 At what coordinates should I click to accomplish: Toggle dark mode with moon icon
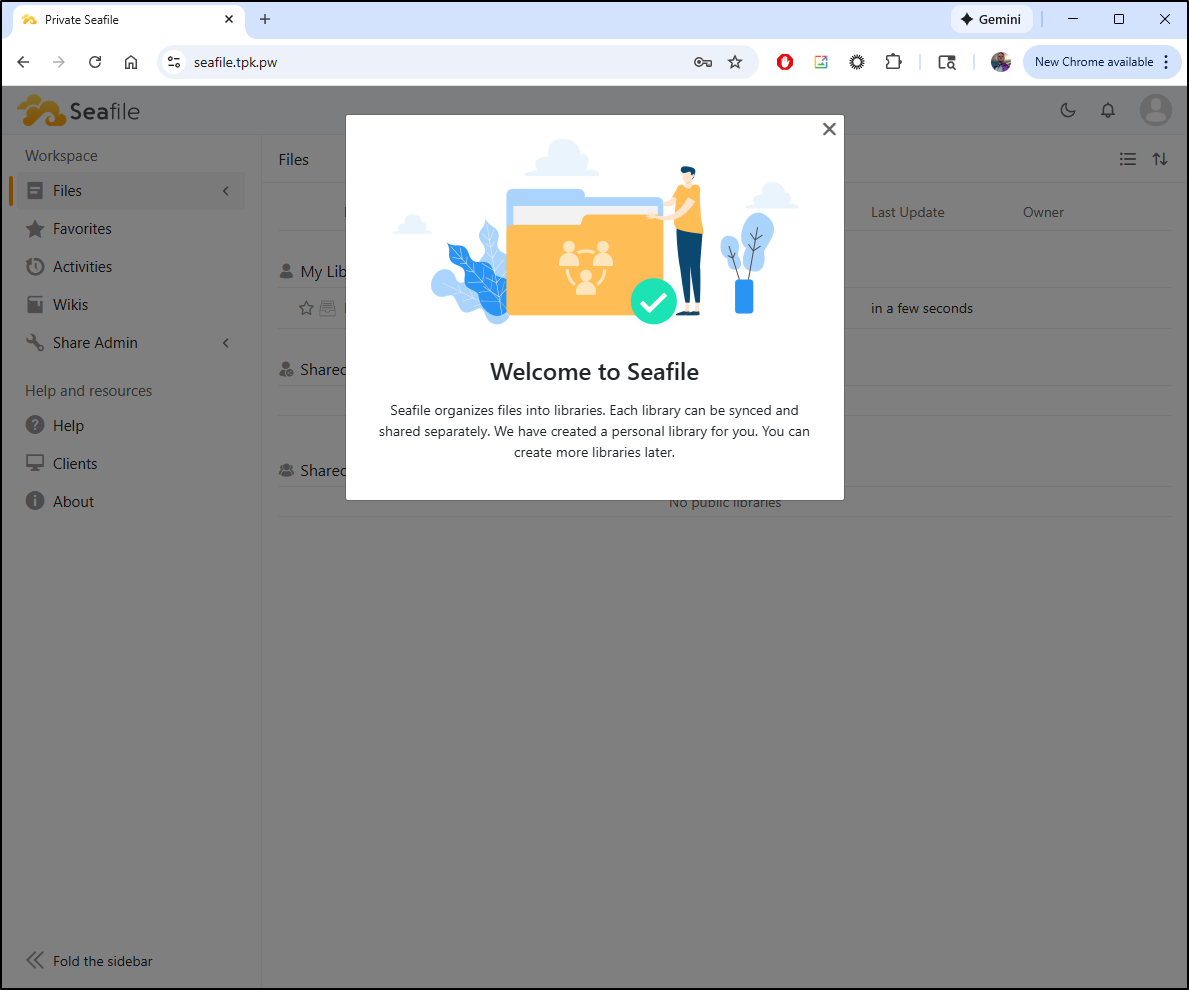click(1068, 110)
